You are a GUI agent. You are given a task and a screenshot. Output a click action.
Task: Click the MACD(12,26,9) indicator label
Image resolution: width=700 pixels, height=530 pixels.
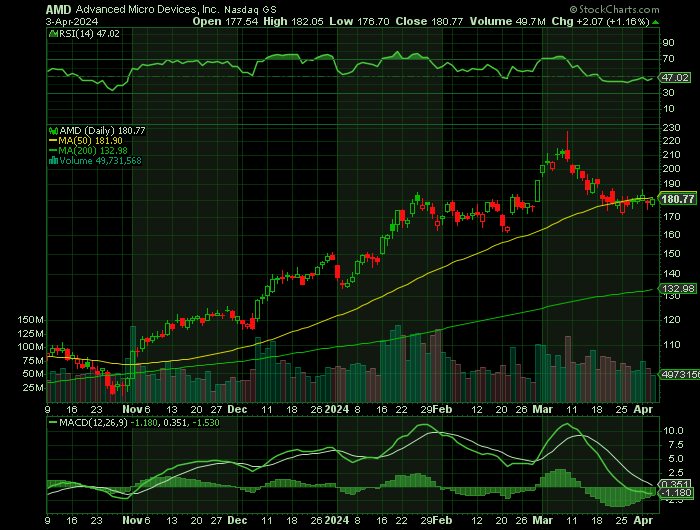(93, 422)
